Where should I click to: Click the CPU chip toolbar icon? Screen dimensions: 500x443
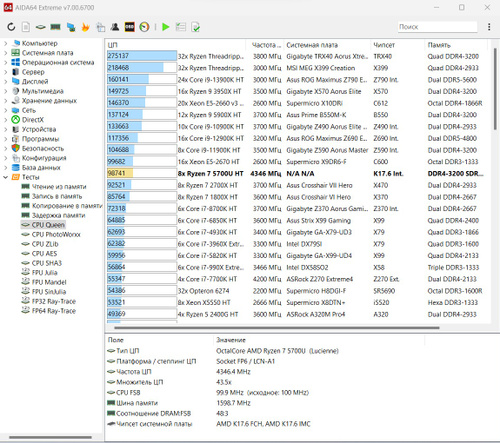point(40,27)
